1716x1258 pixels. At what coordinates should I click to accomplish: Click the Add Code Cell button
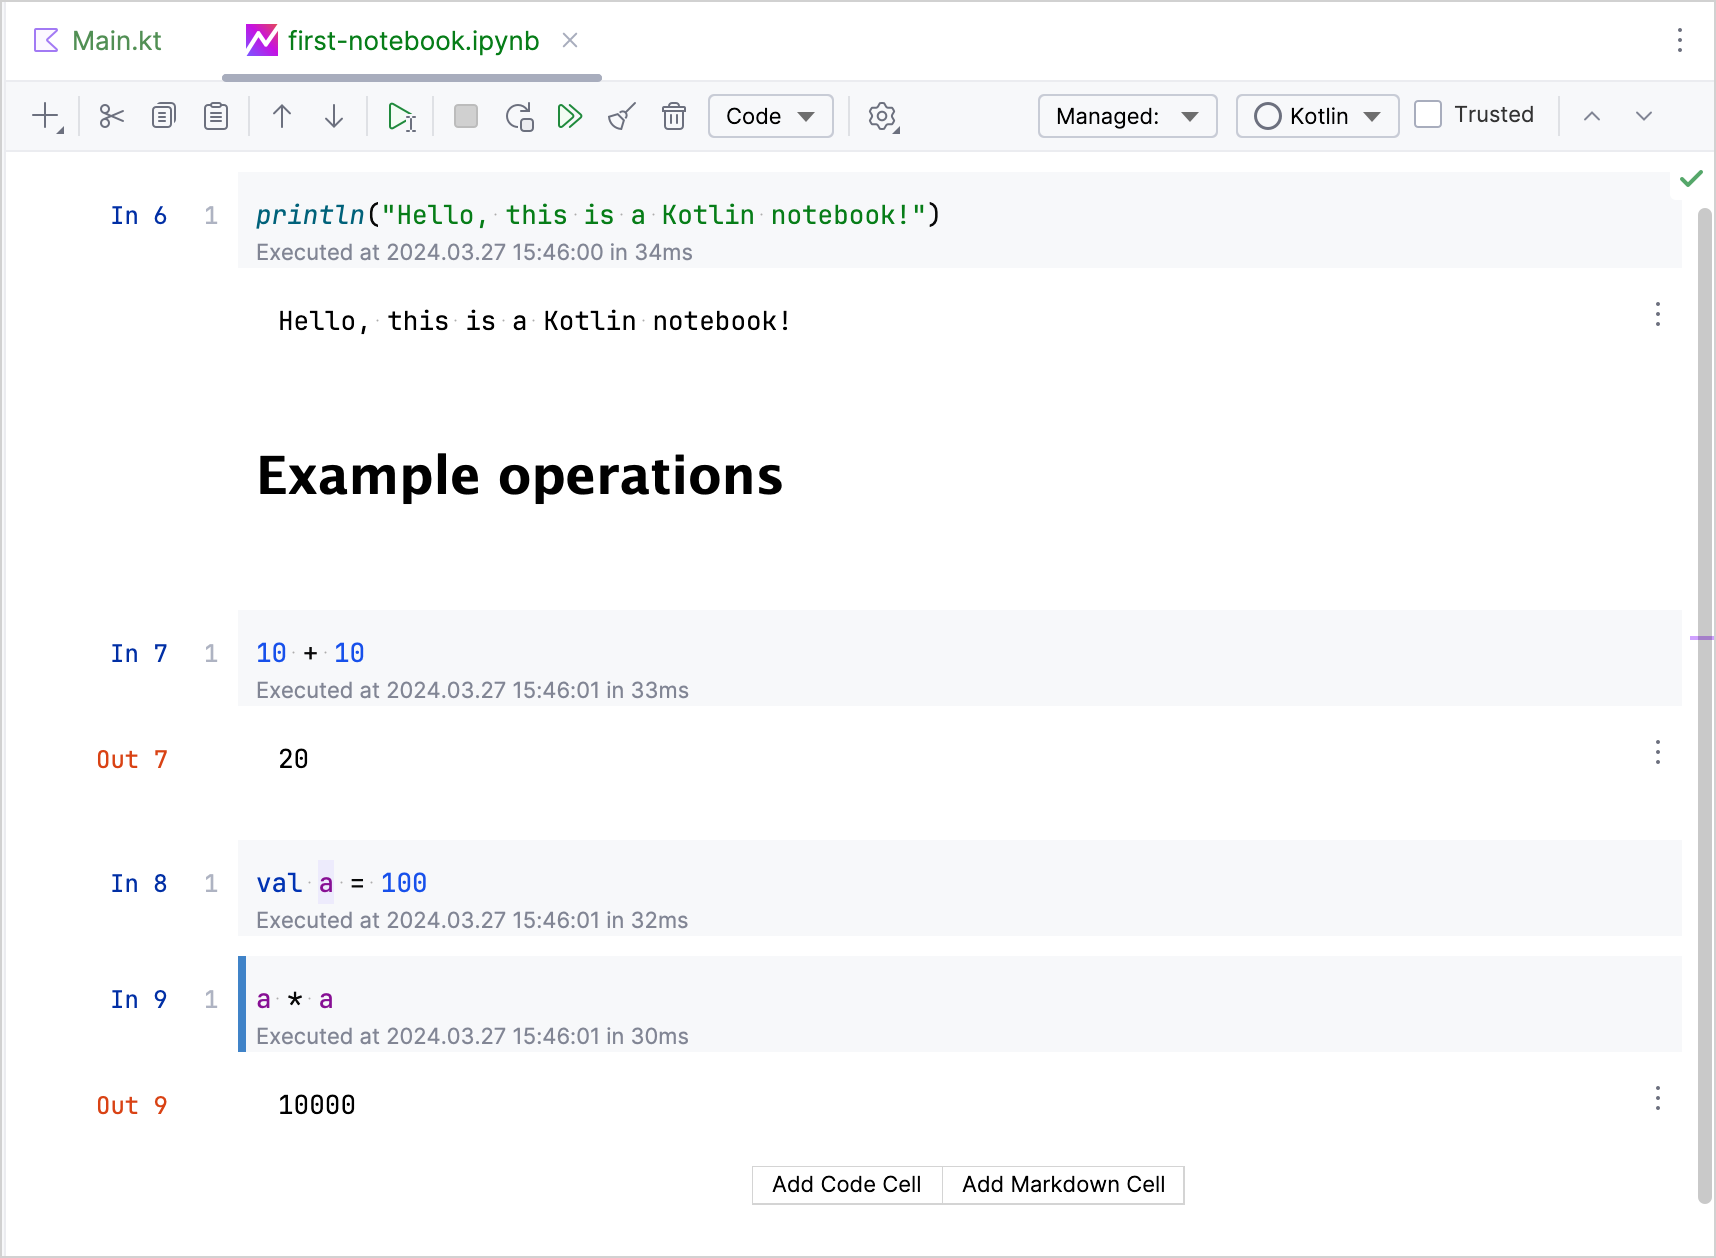coord(846,1185)
